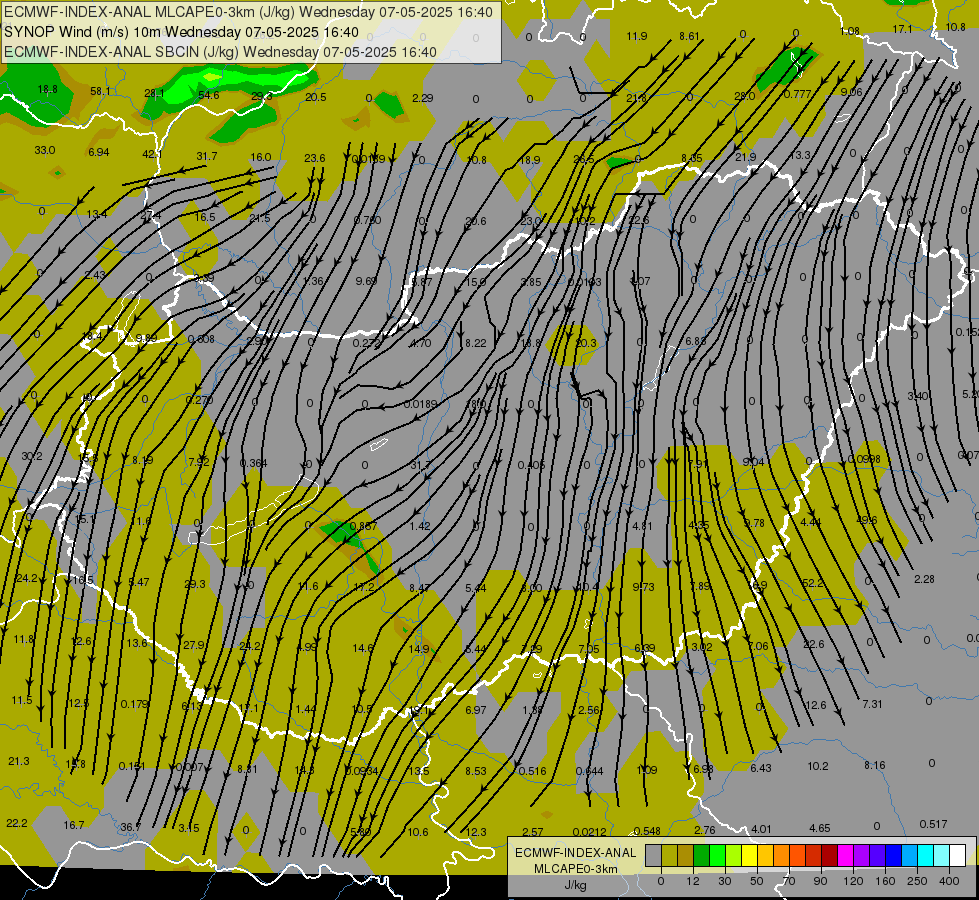
Task: Select the bright green legend swatch
Action: click(717, 855)
